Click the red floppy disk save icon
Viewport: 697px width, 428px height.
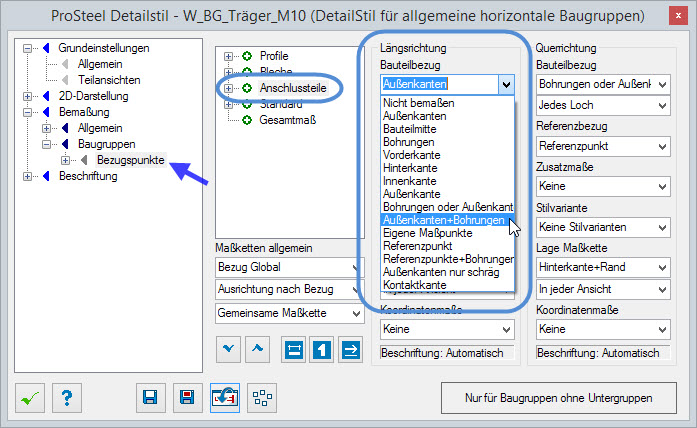point(188,398)
